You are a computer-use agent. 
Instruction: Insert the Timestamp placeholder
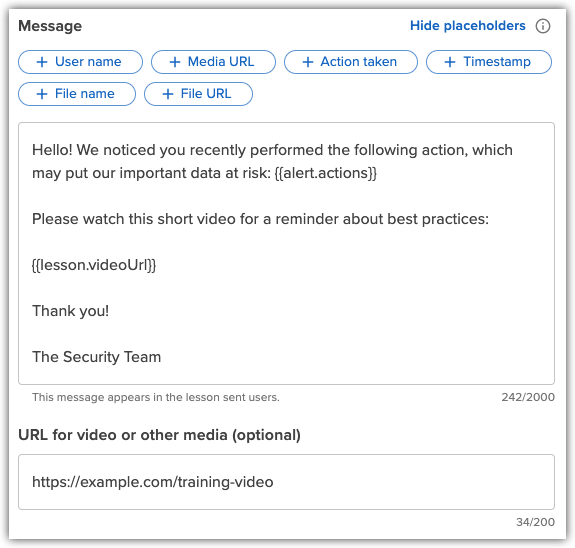coord(488,62)
